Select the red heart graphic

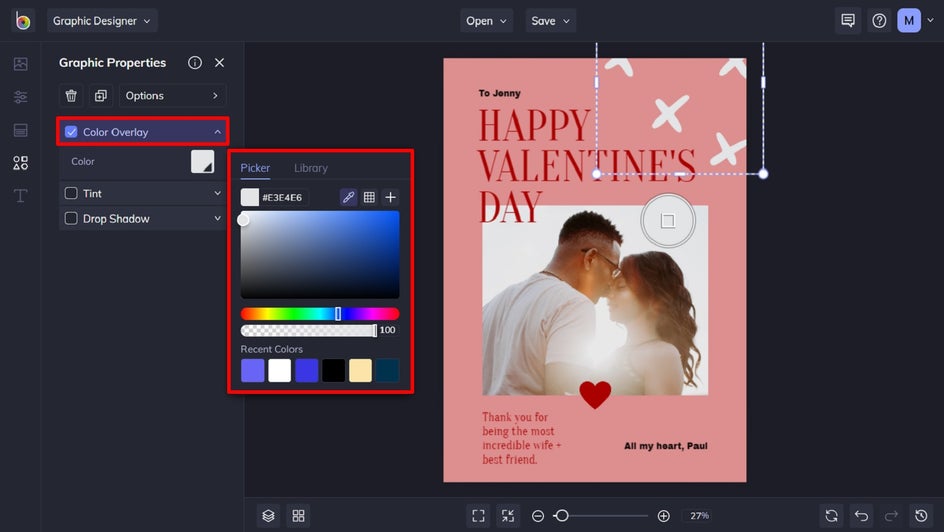(595, 395)
